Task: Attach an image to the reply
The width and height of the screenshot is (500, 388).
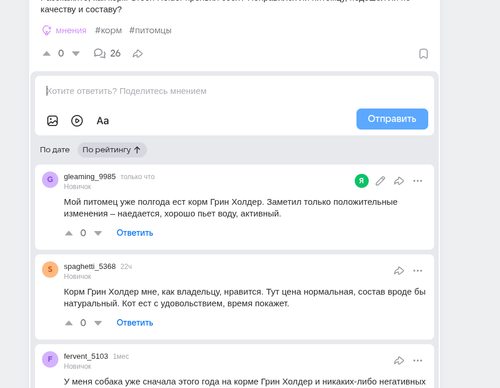Action: [52, 121]
